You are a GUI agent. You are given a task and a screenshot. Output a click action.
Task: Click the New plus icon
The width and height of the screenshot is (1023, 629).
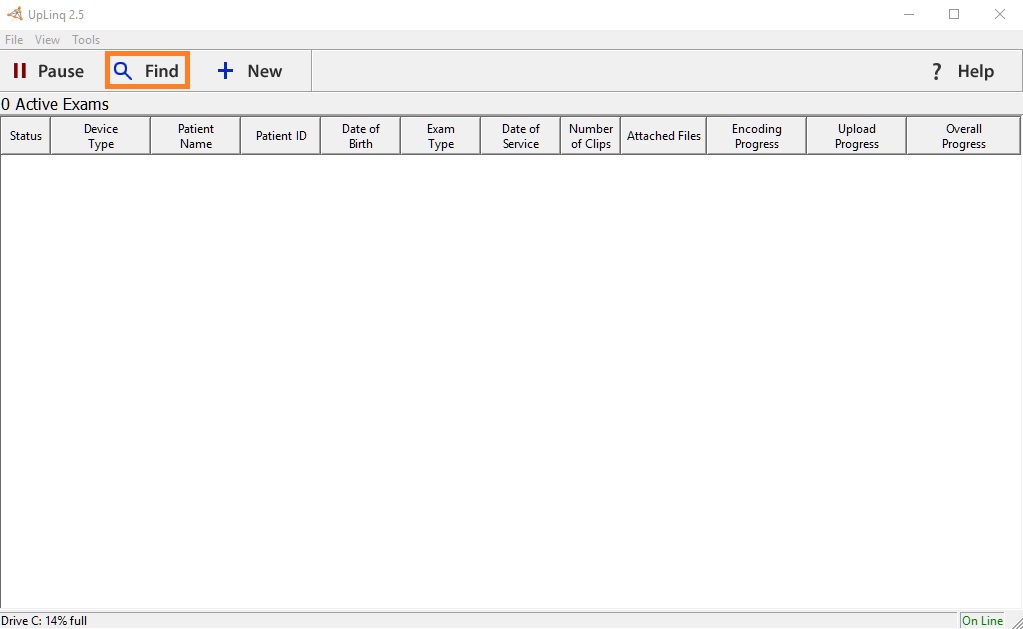tap(226, 71)
